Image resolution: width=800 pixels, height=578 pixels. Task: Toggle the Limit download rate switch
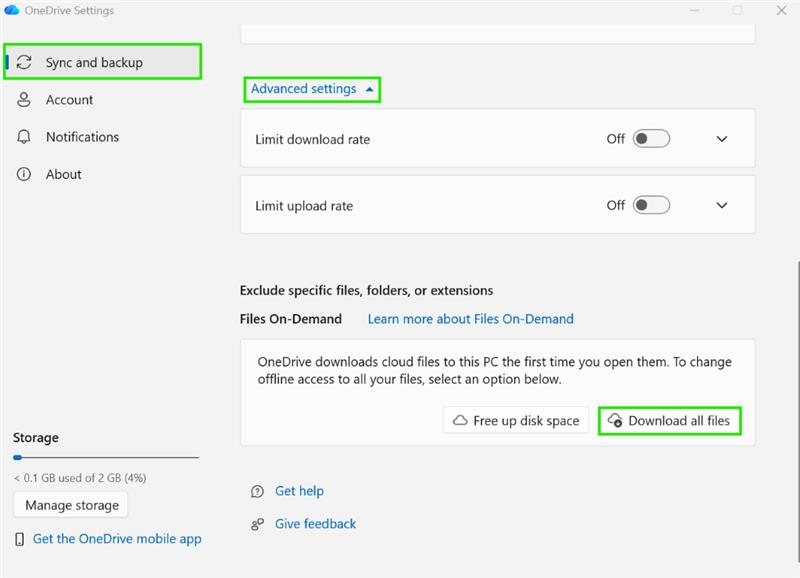(652, 139)
